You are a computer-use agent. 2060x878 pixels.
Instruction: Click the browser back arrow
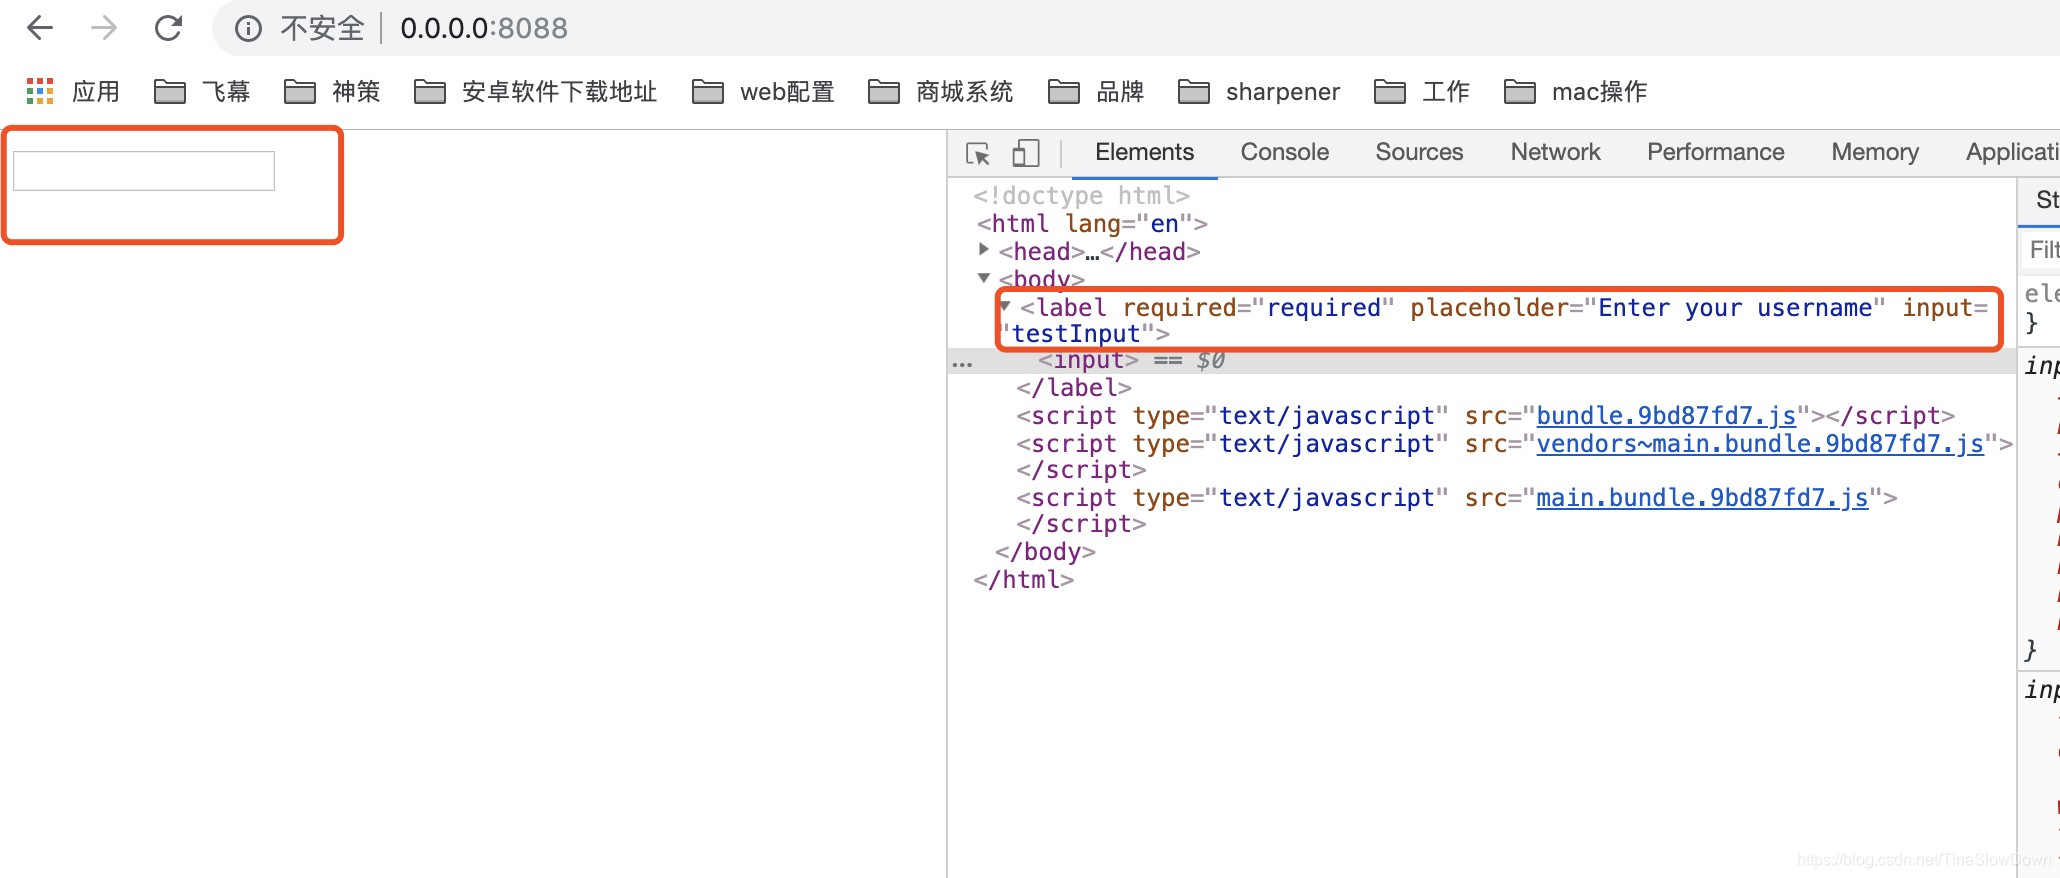pos(40,28)
